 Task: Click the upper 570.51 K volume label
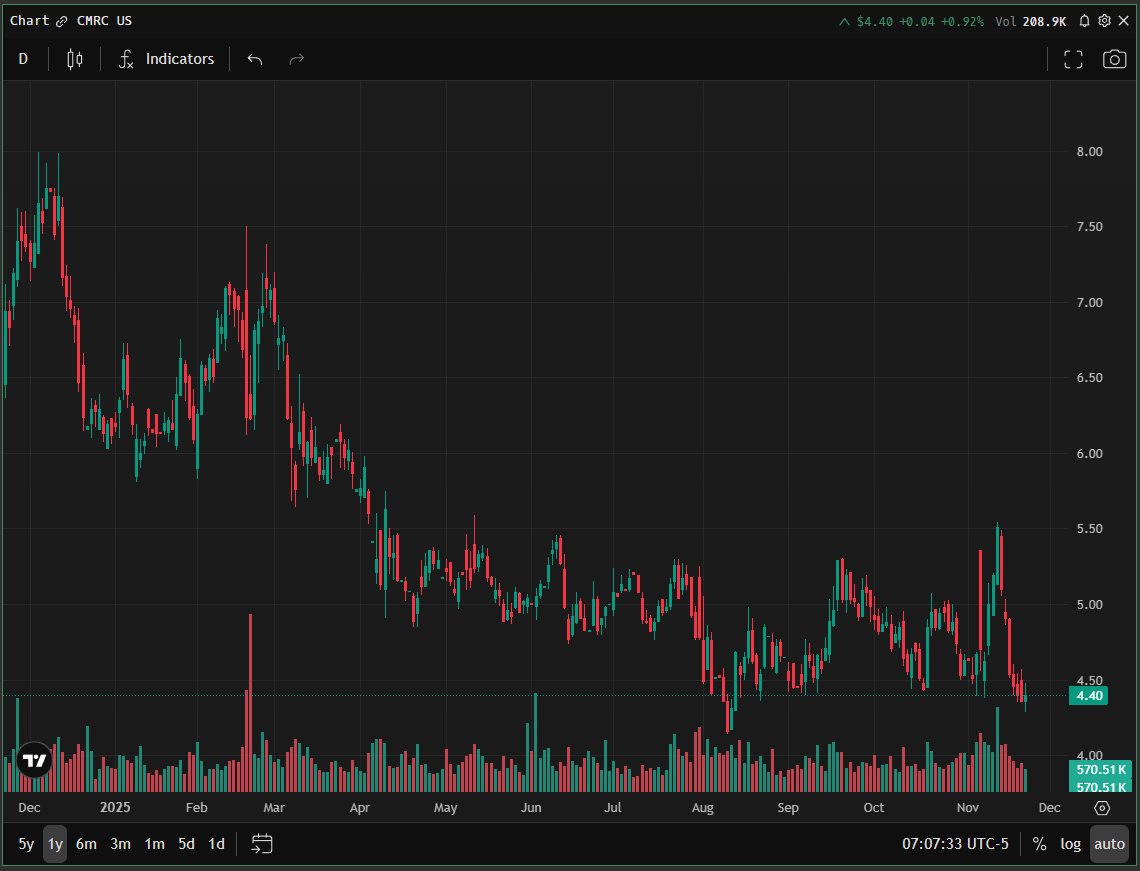pyautogui.click(x=1100, y=769)
